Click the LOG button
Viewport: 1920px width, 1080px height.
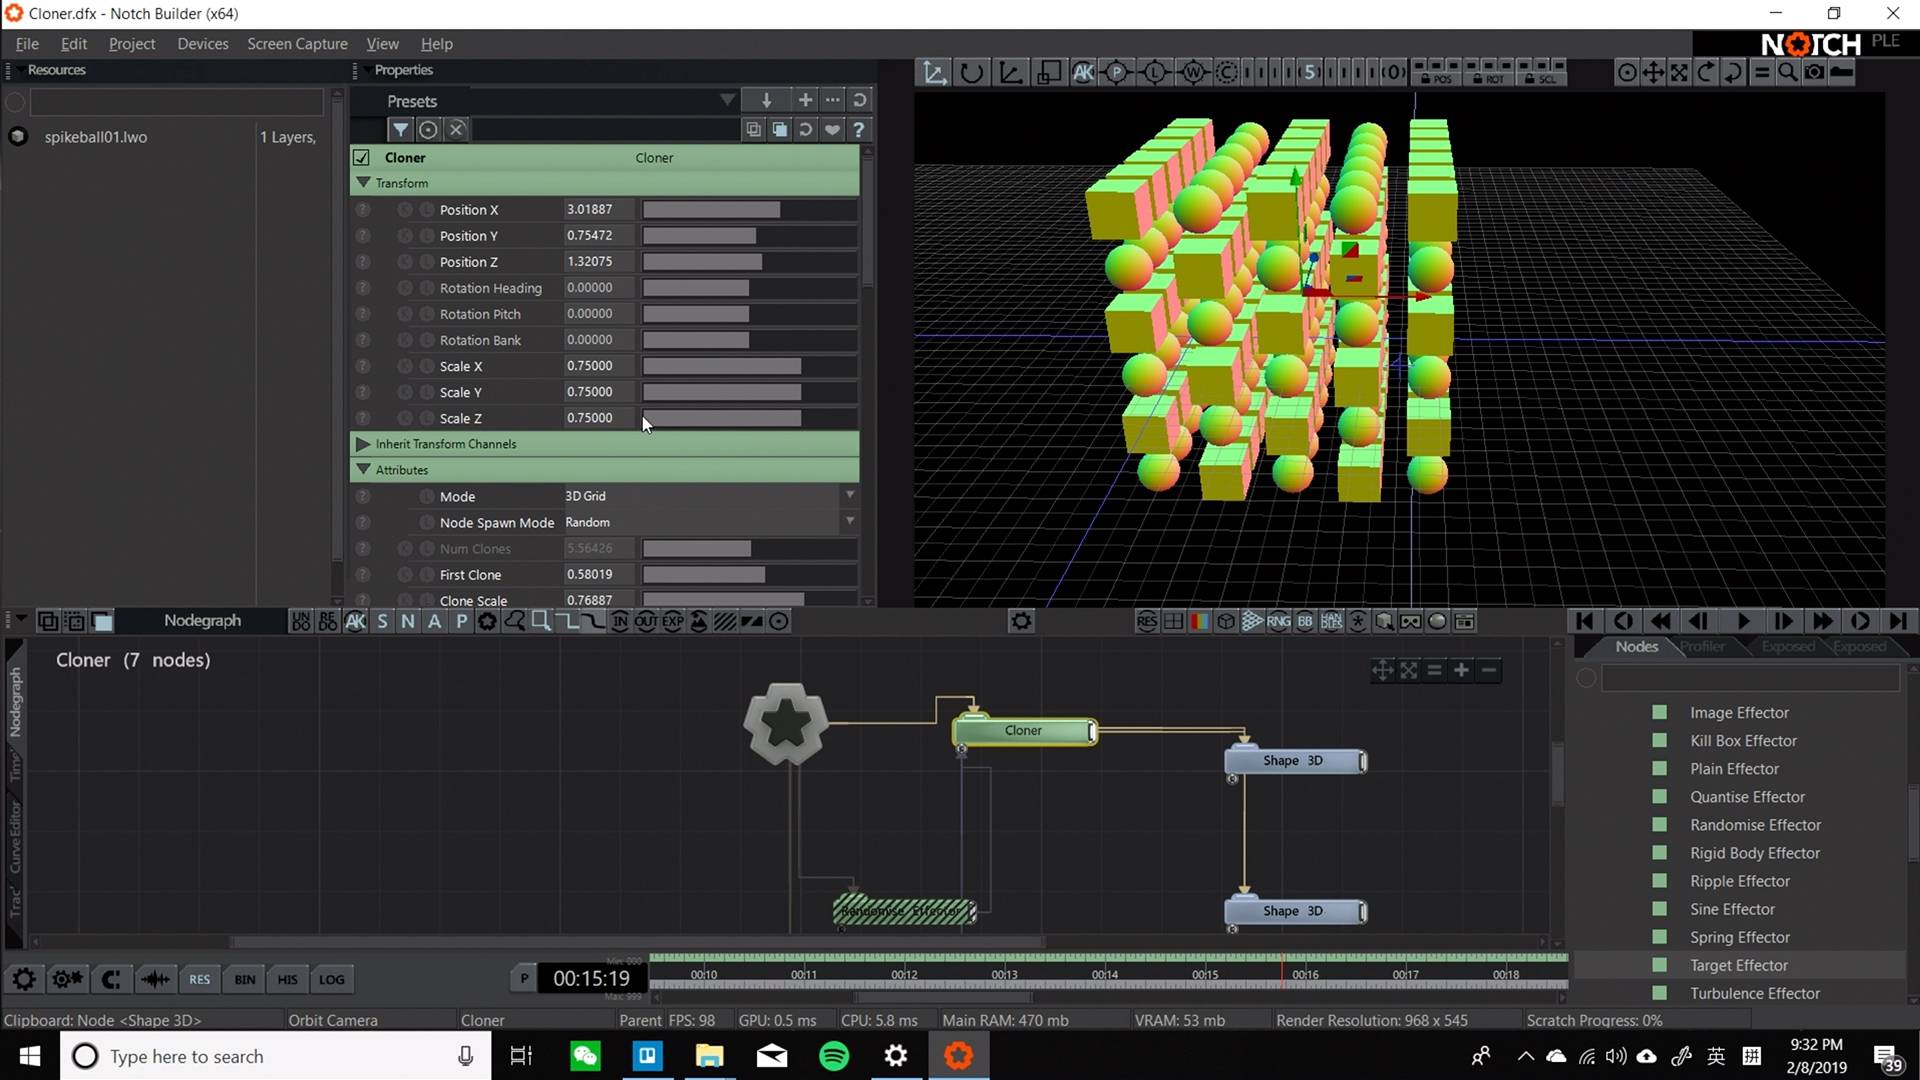pyautogui.click(x=331, y=979)
